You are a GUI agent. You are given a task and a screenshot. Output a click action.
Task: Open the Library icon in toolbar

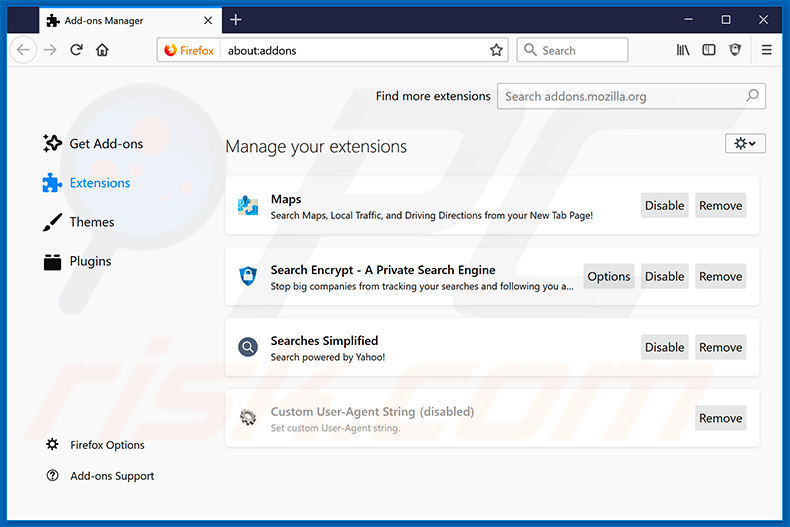[x=683, y=50]
